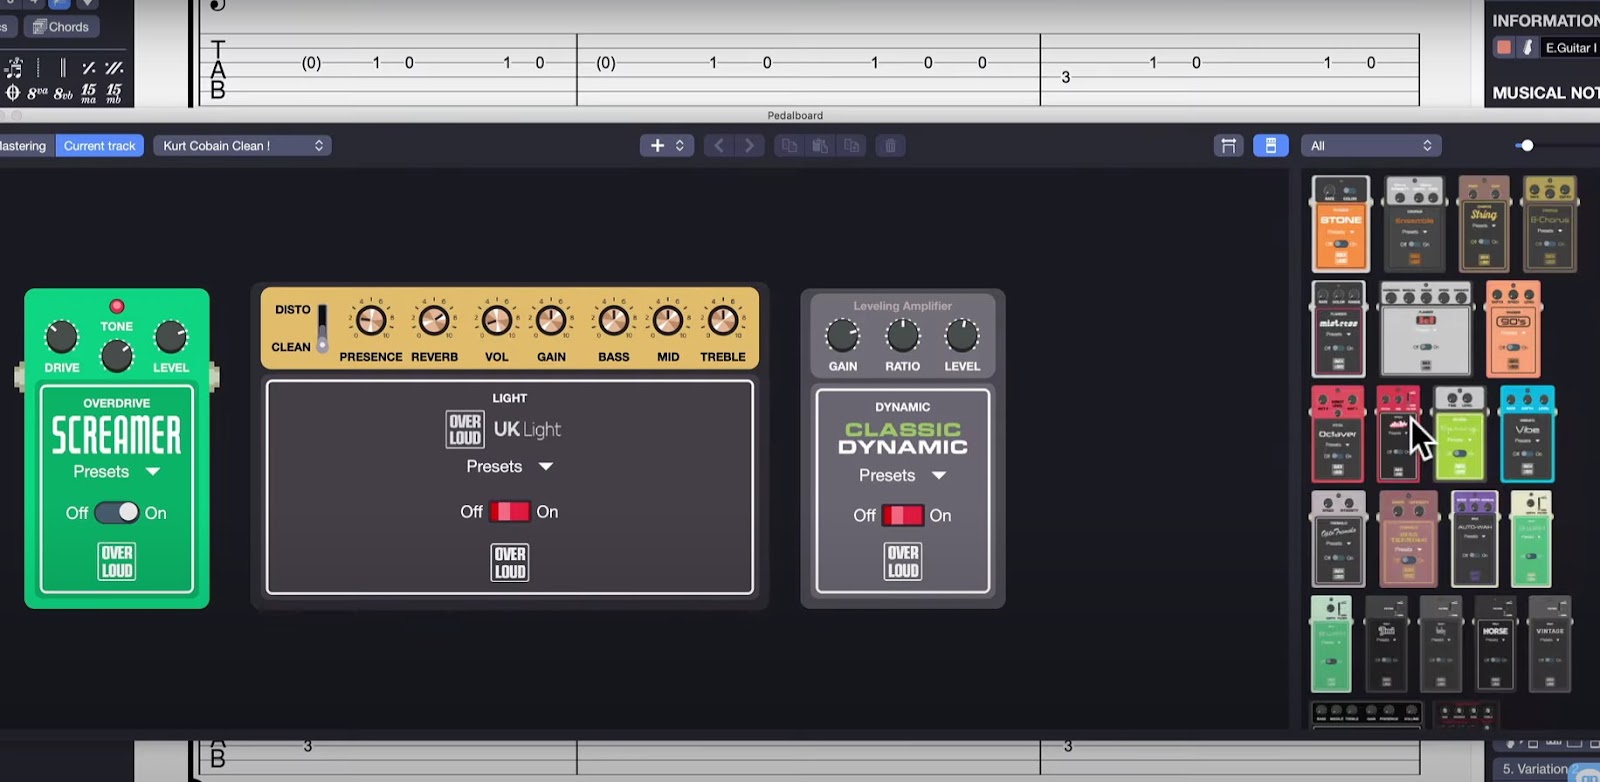
Task: Select the red Octaver pedal thumbnail
Action: point(1337,434)
